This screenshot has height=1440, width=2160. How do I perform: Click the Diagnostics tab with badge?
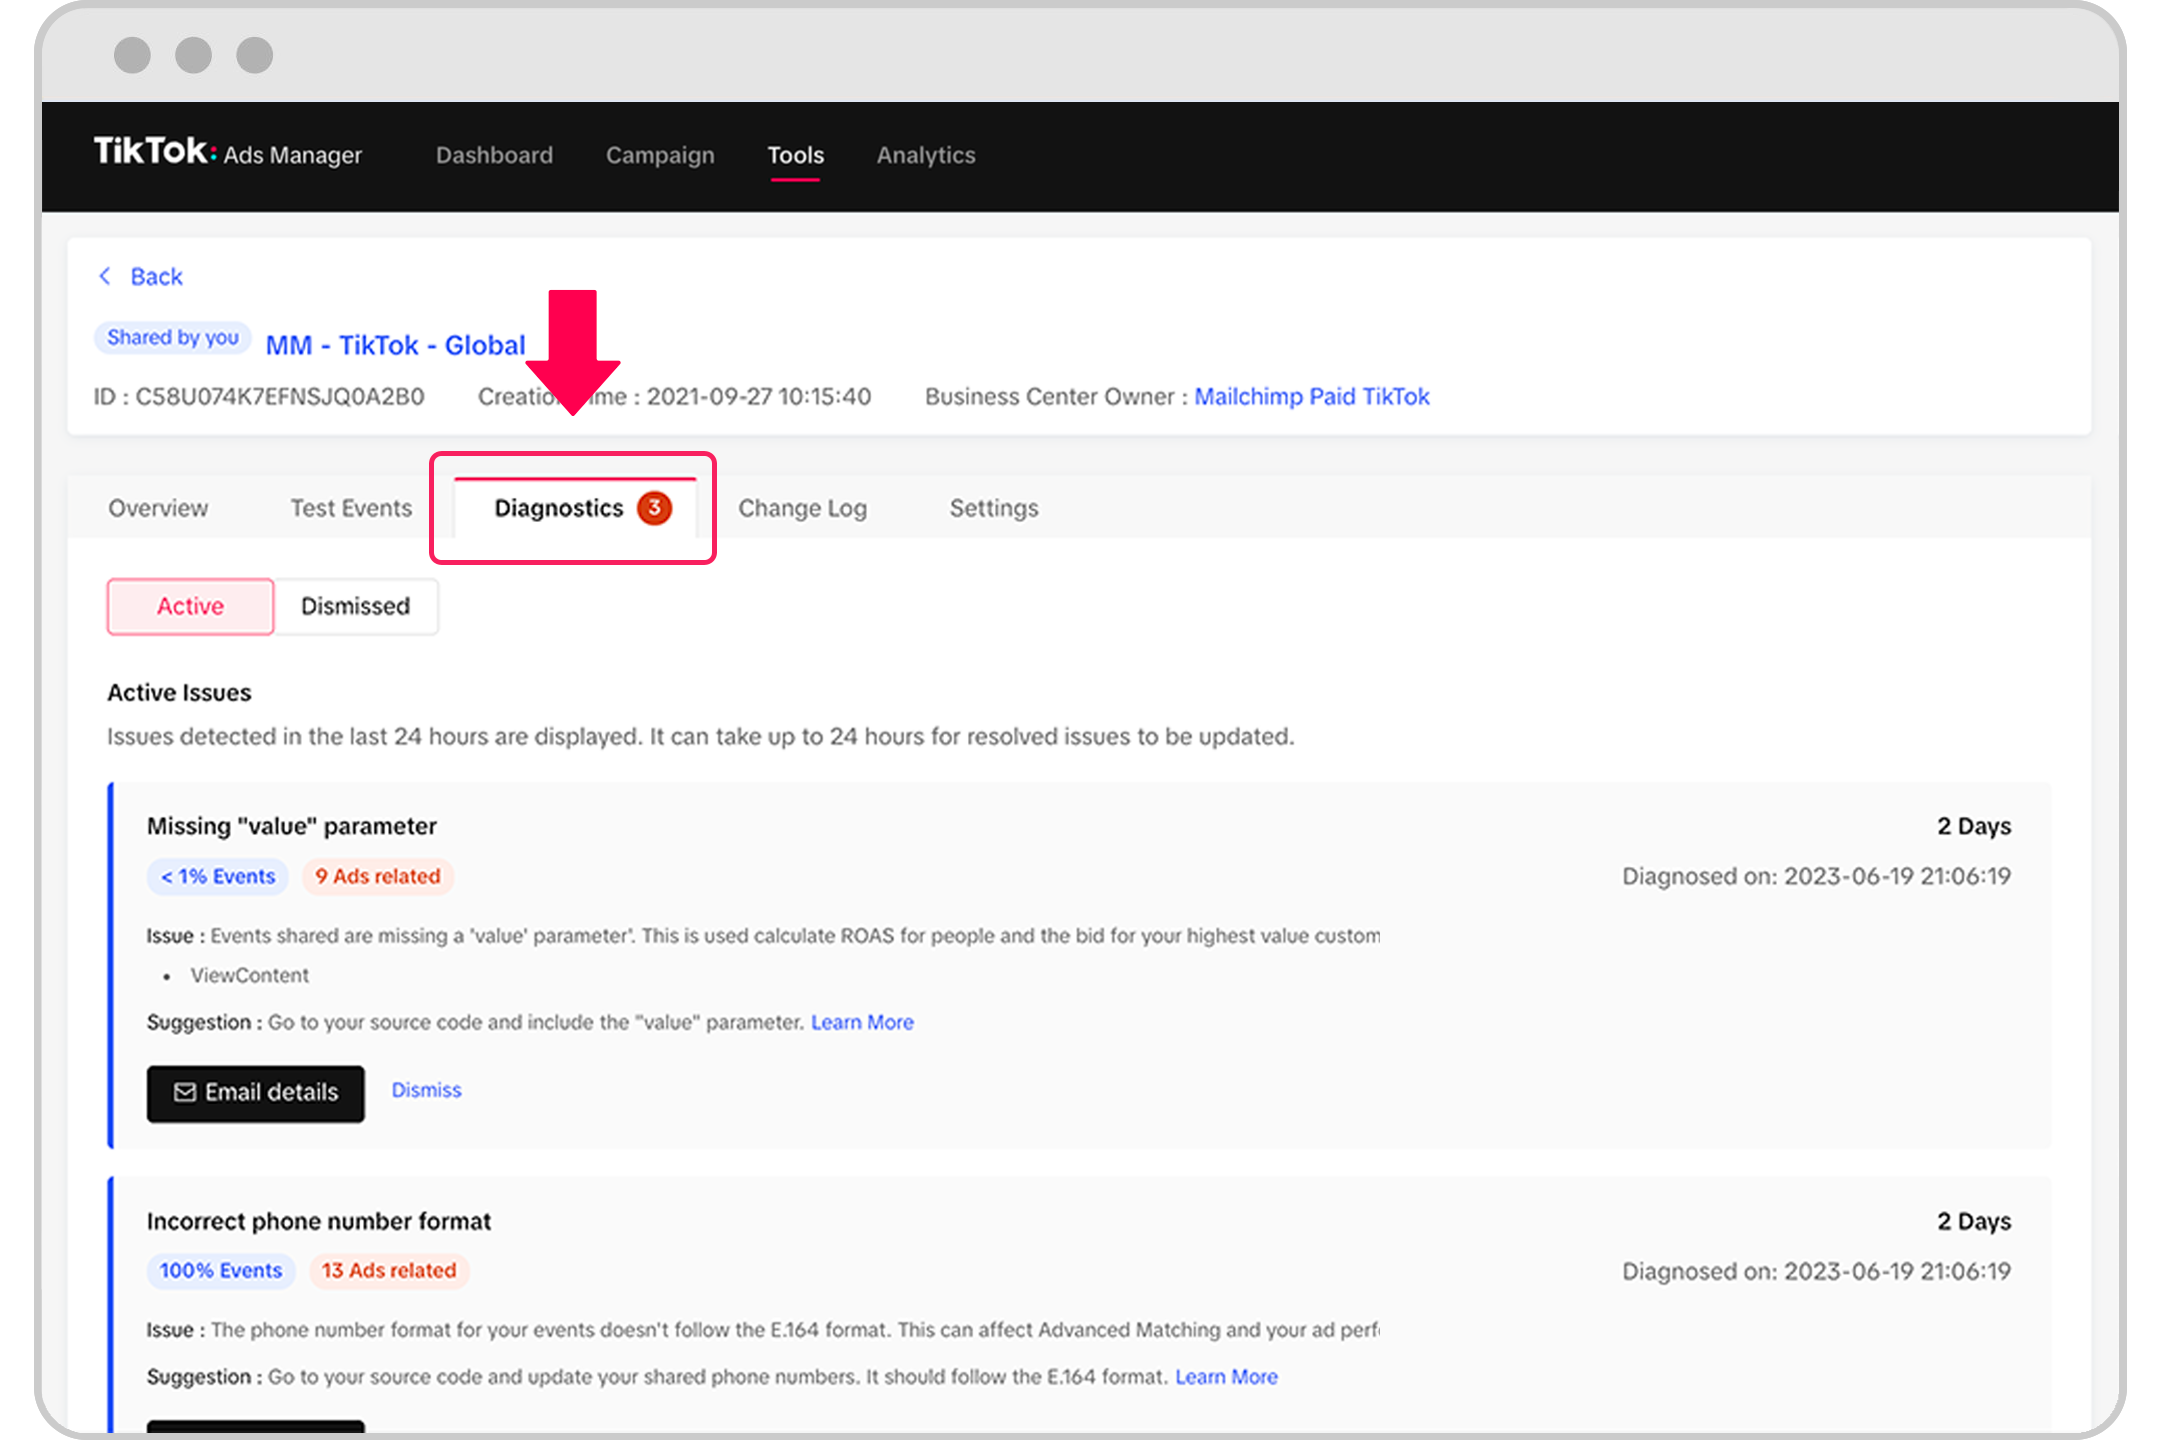(574, 506)
